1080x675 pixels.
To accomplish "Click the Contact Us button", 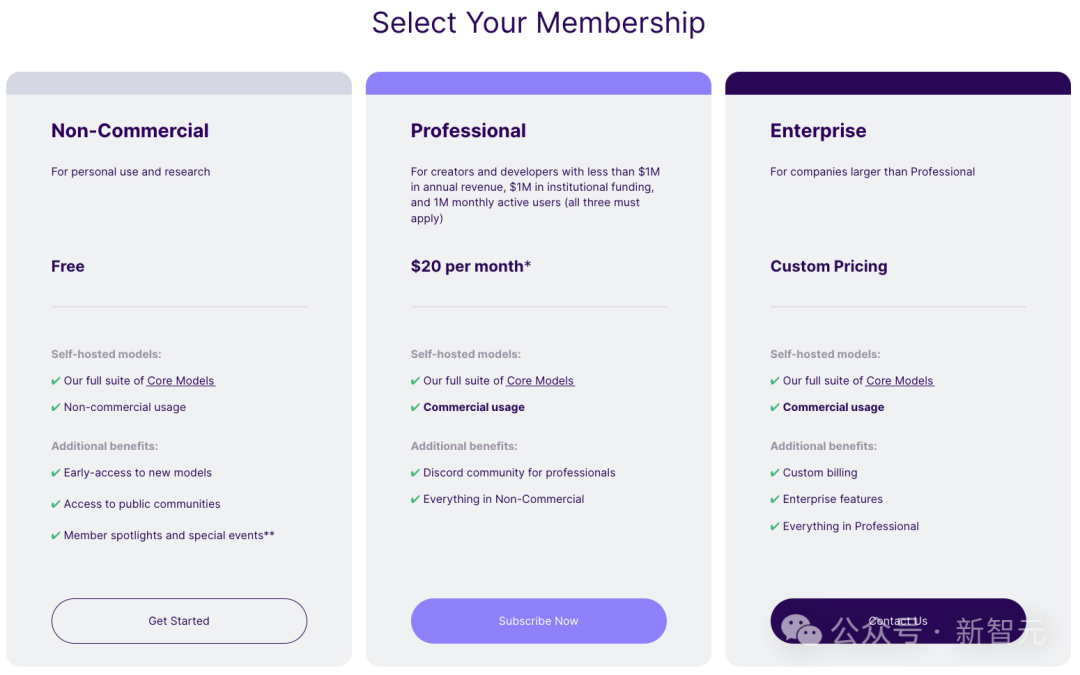I will [898, 621].
